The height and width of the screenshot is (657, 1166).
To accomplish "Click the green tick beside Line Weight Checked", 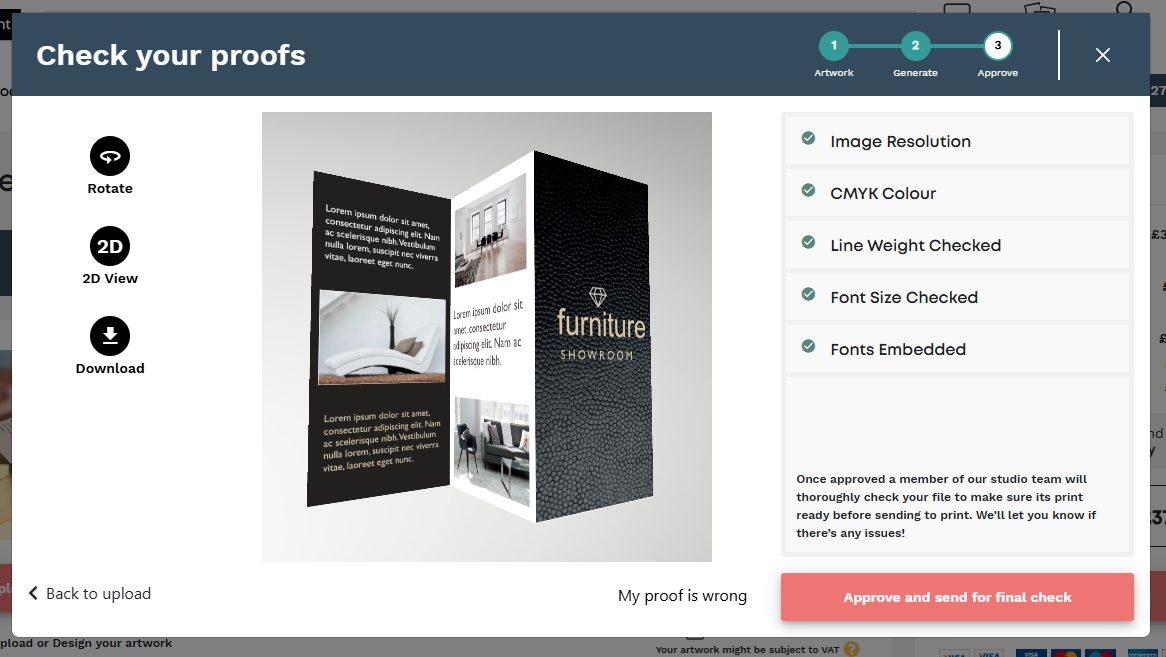I will click(808, 242).
